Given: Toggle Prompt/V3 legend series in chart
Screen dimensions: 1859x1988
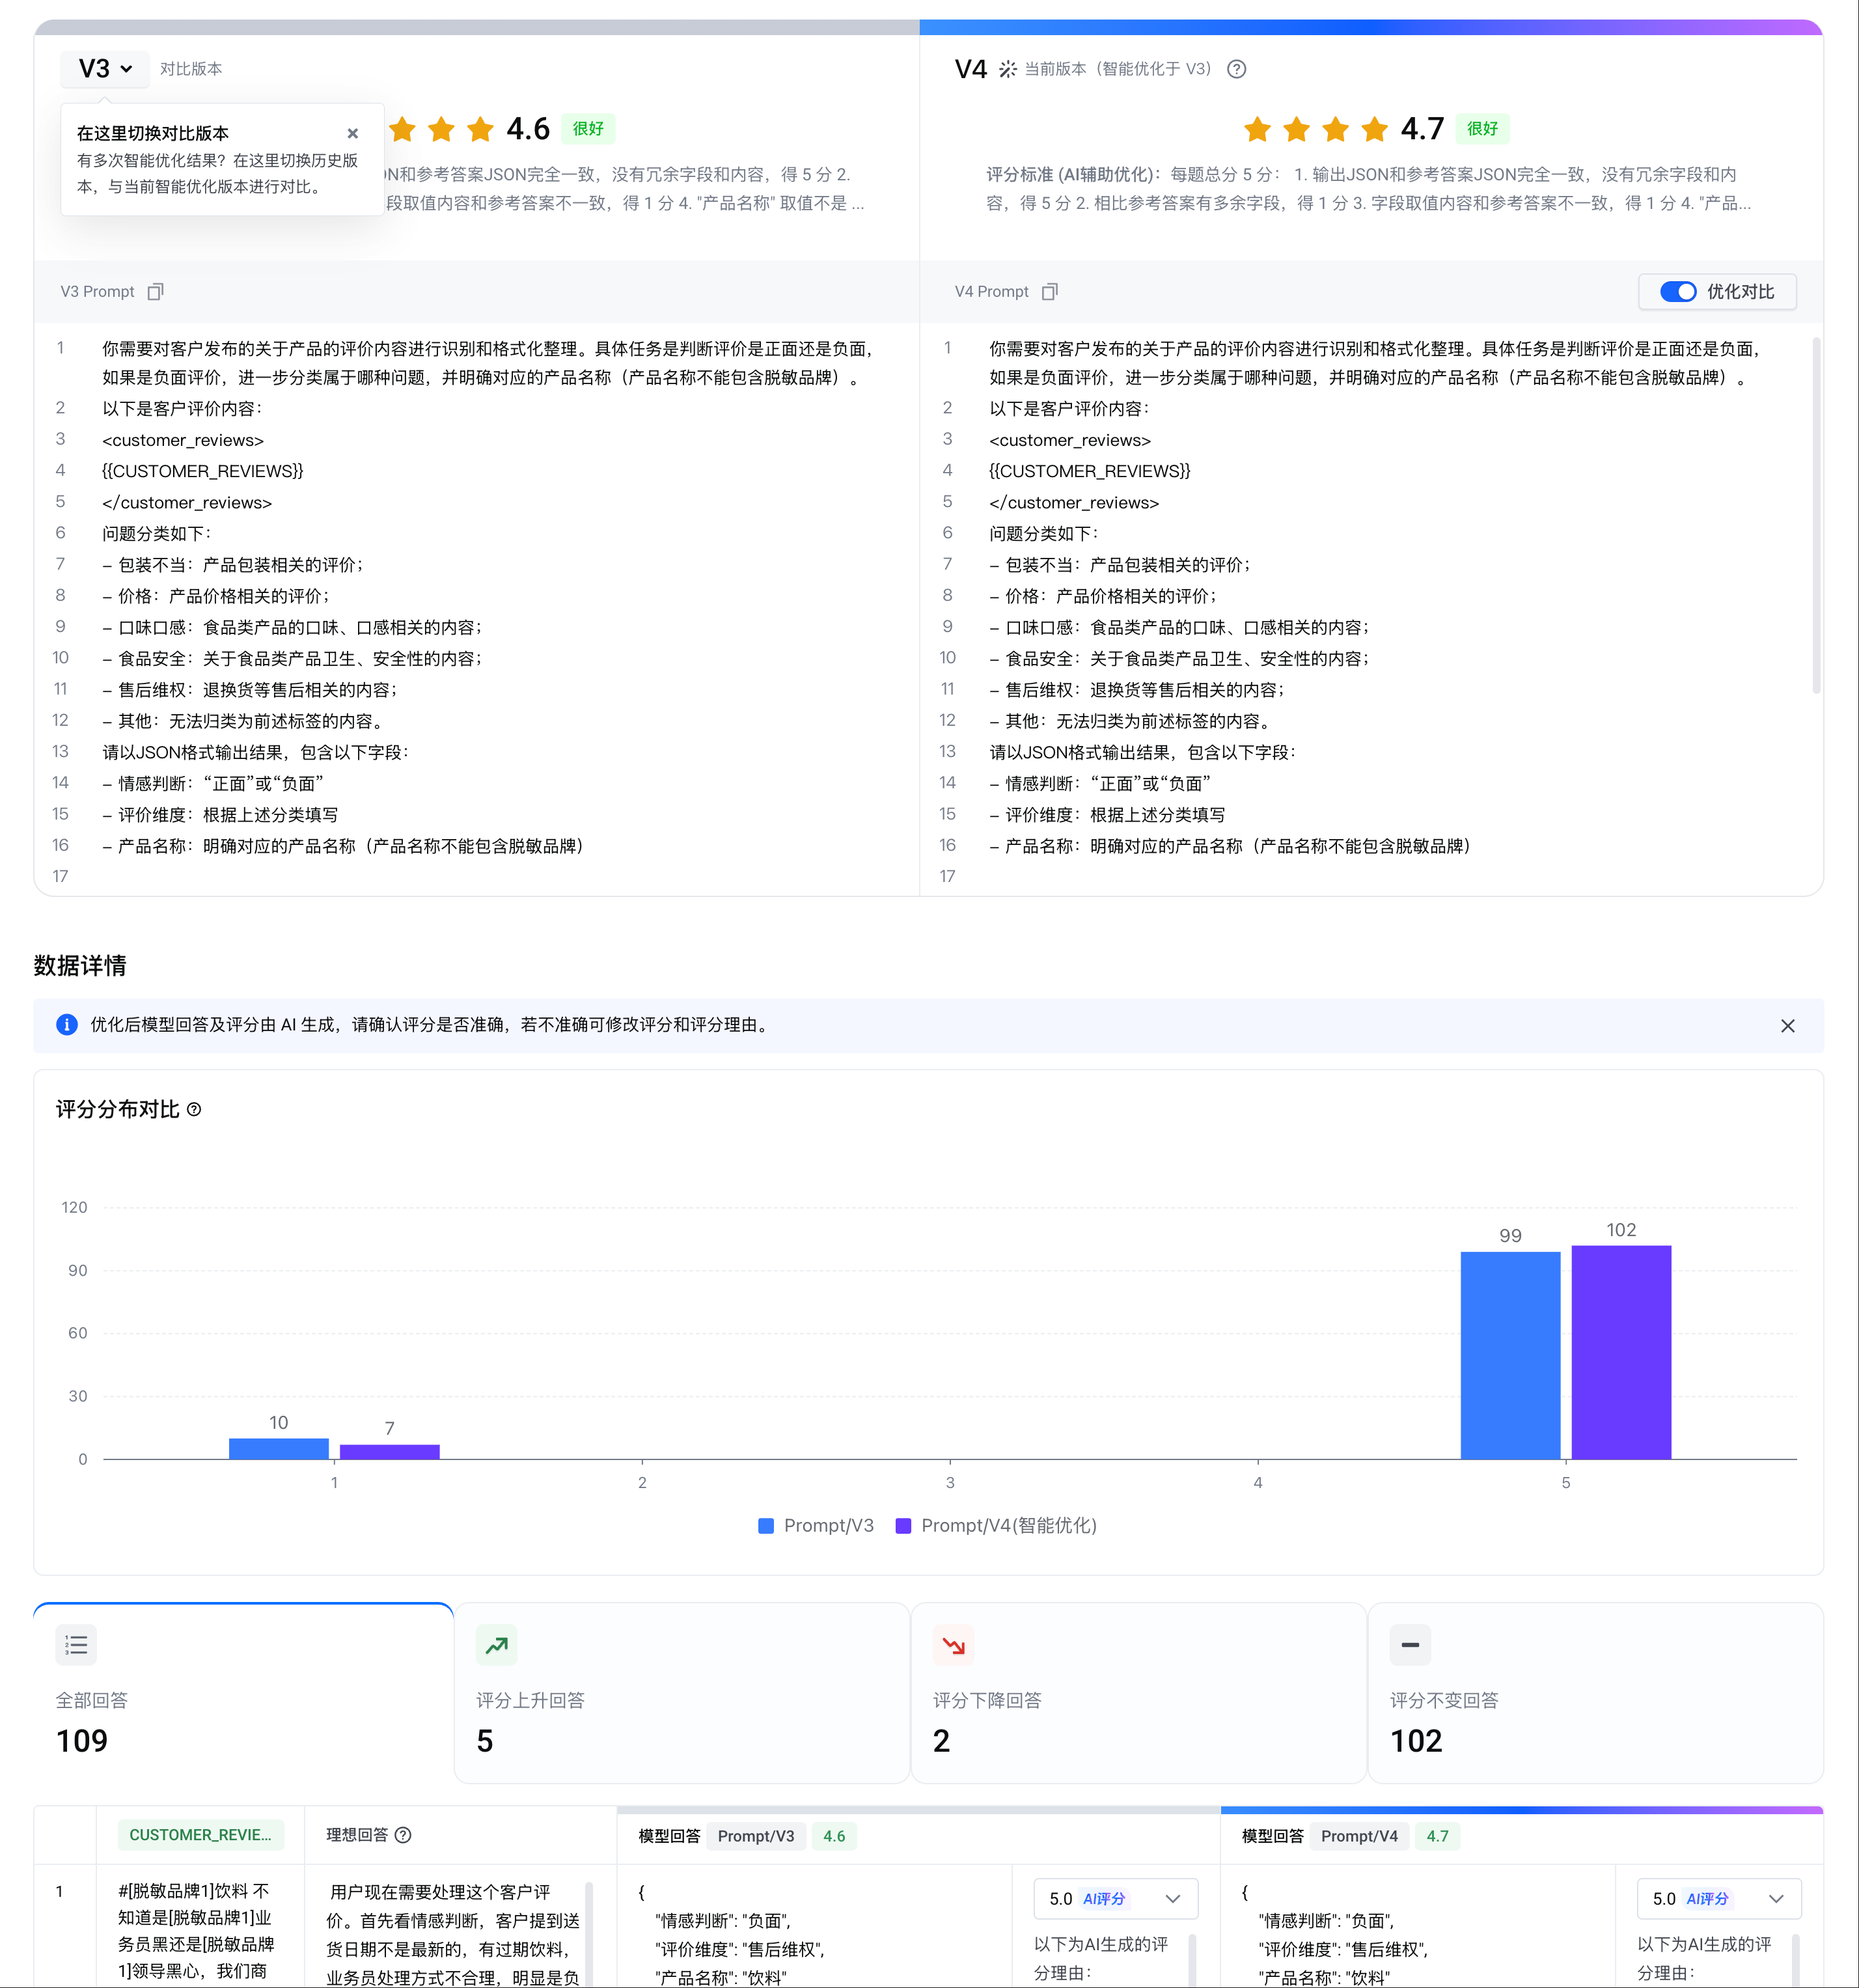Looking at the screenshot, I should 816,1525.
